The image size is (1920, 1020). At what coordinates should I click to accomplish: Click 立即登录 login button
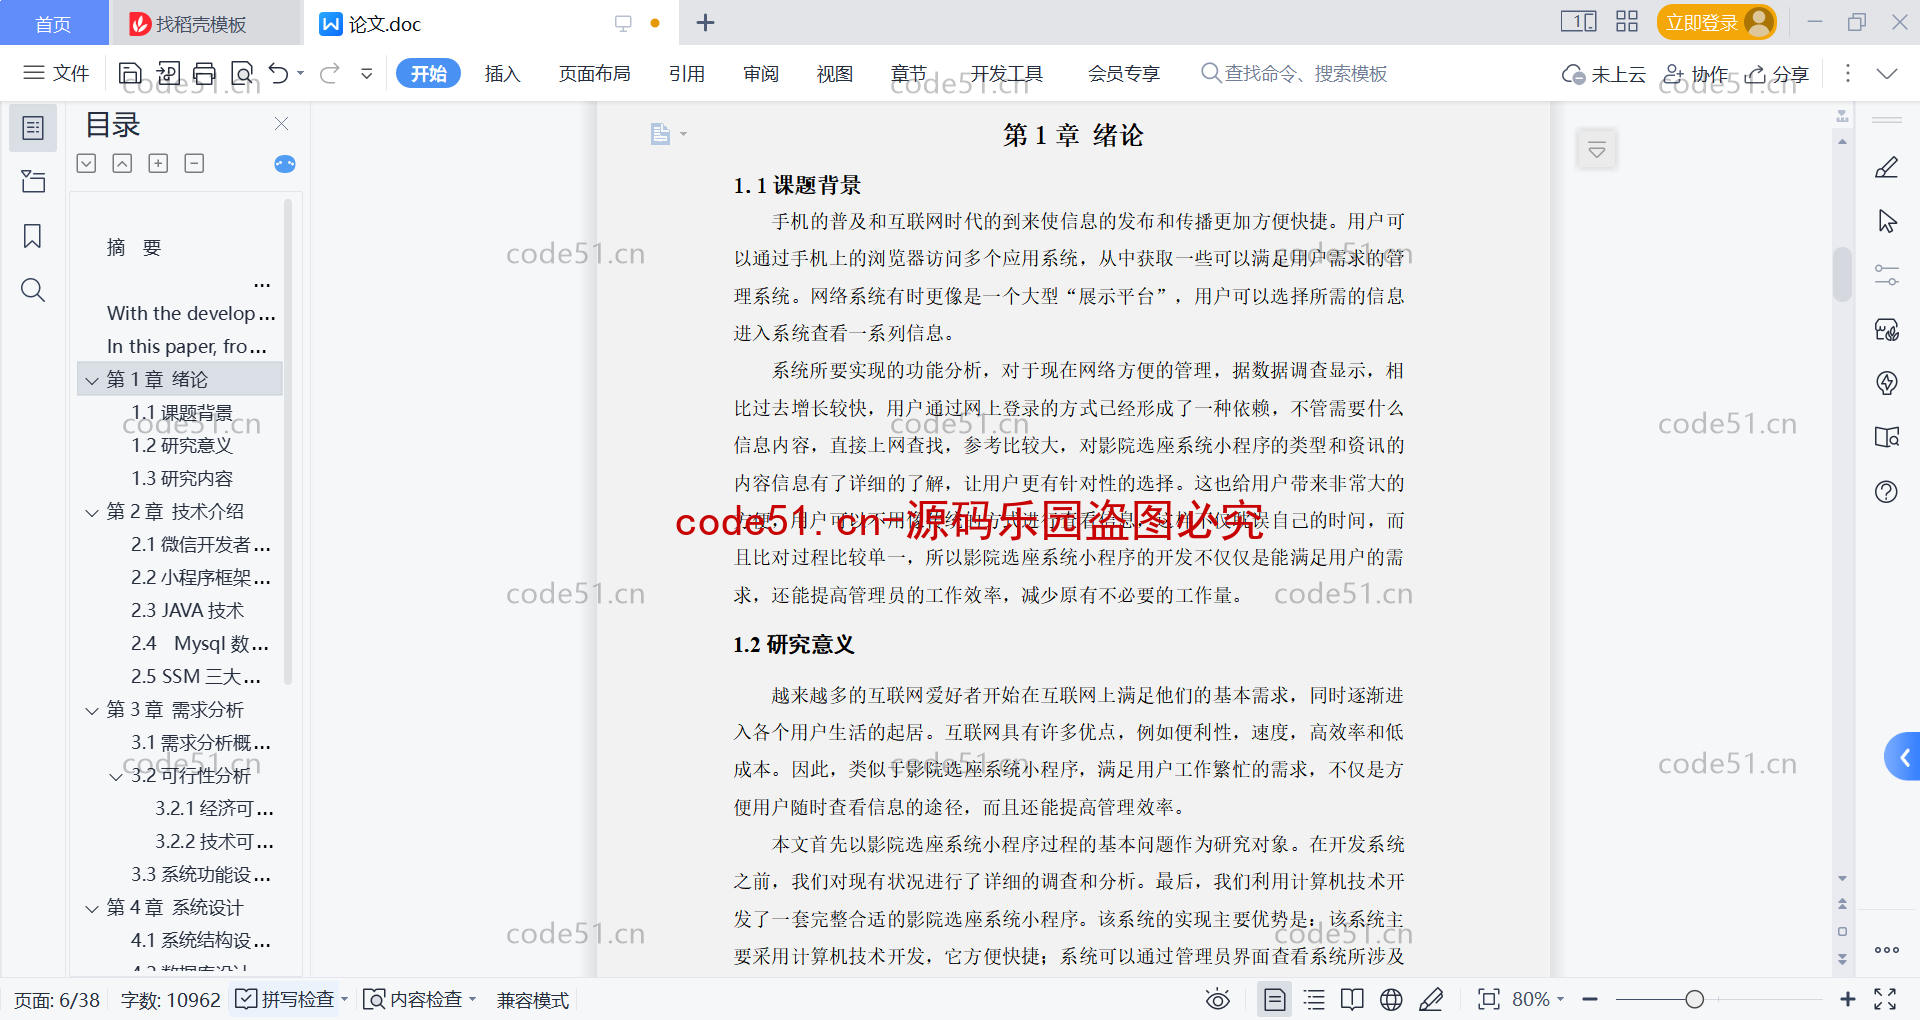(x=1716, y=22)
